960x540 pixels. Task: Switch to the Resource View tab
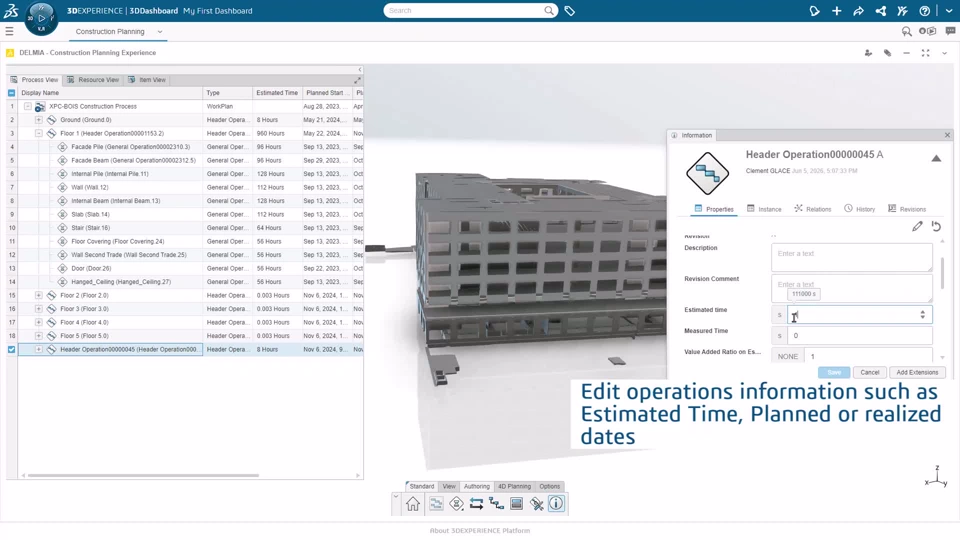(93, 80)
